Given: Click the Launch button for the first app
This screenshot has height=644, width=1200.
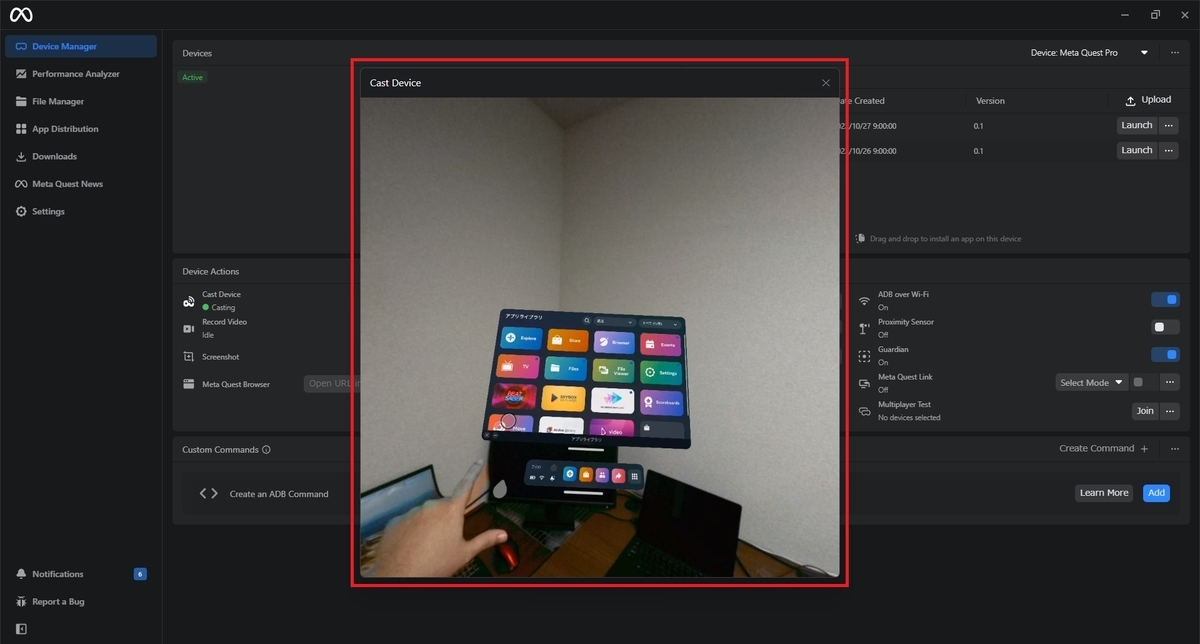Looking at the screenshot, I should click(x=1136, y=125).
